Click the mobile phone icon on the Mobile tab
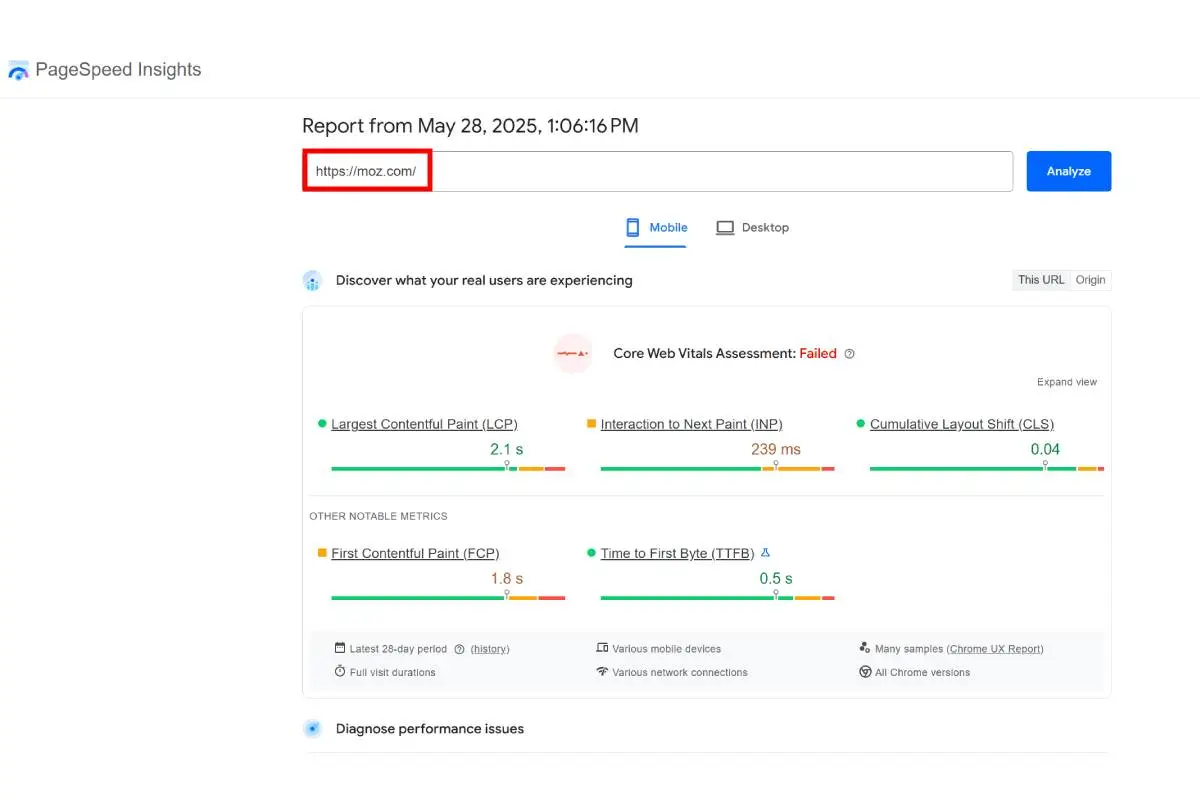 (x=633, y=228)
